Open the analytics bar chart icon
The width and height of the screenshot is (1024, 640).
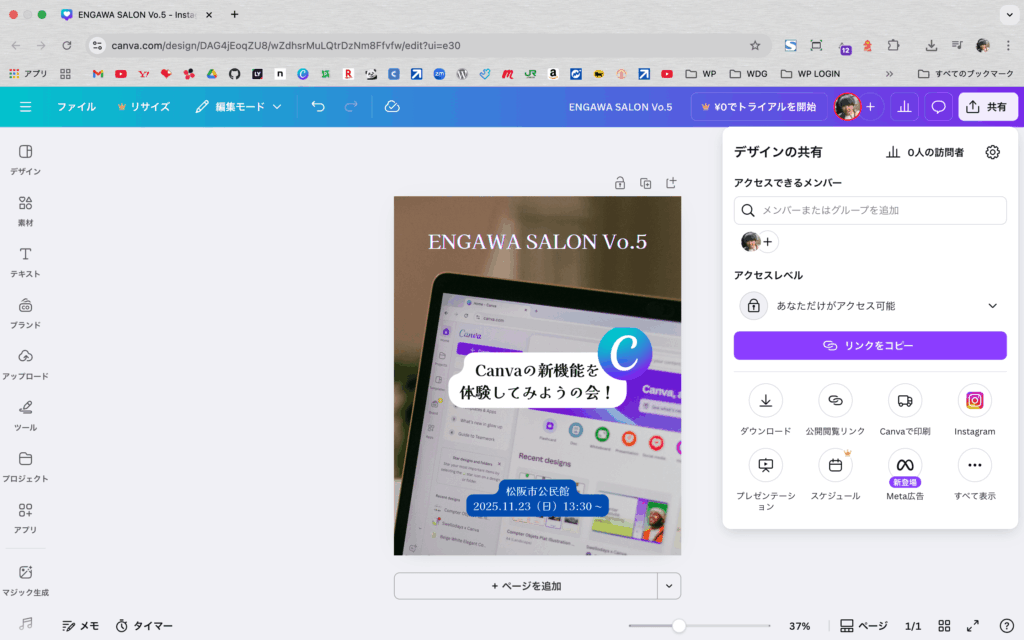coord(904,106)
